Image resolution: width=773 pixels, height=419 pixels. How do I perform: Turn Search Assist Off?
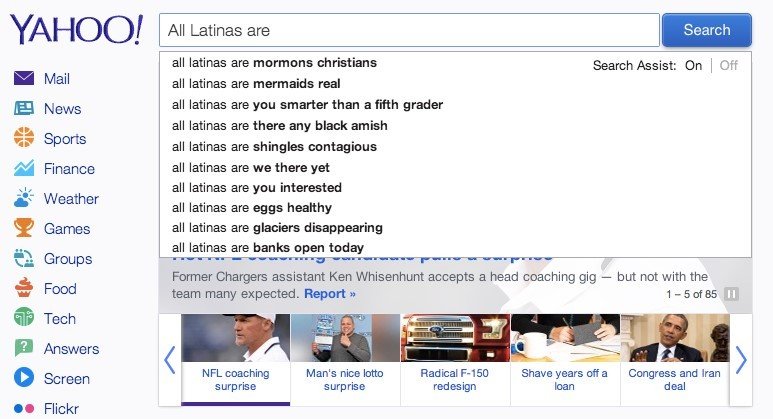coord(729,66)
